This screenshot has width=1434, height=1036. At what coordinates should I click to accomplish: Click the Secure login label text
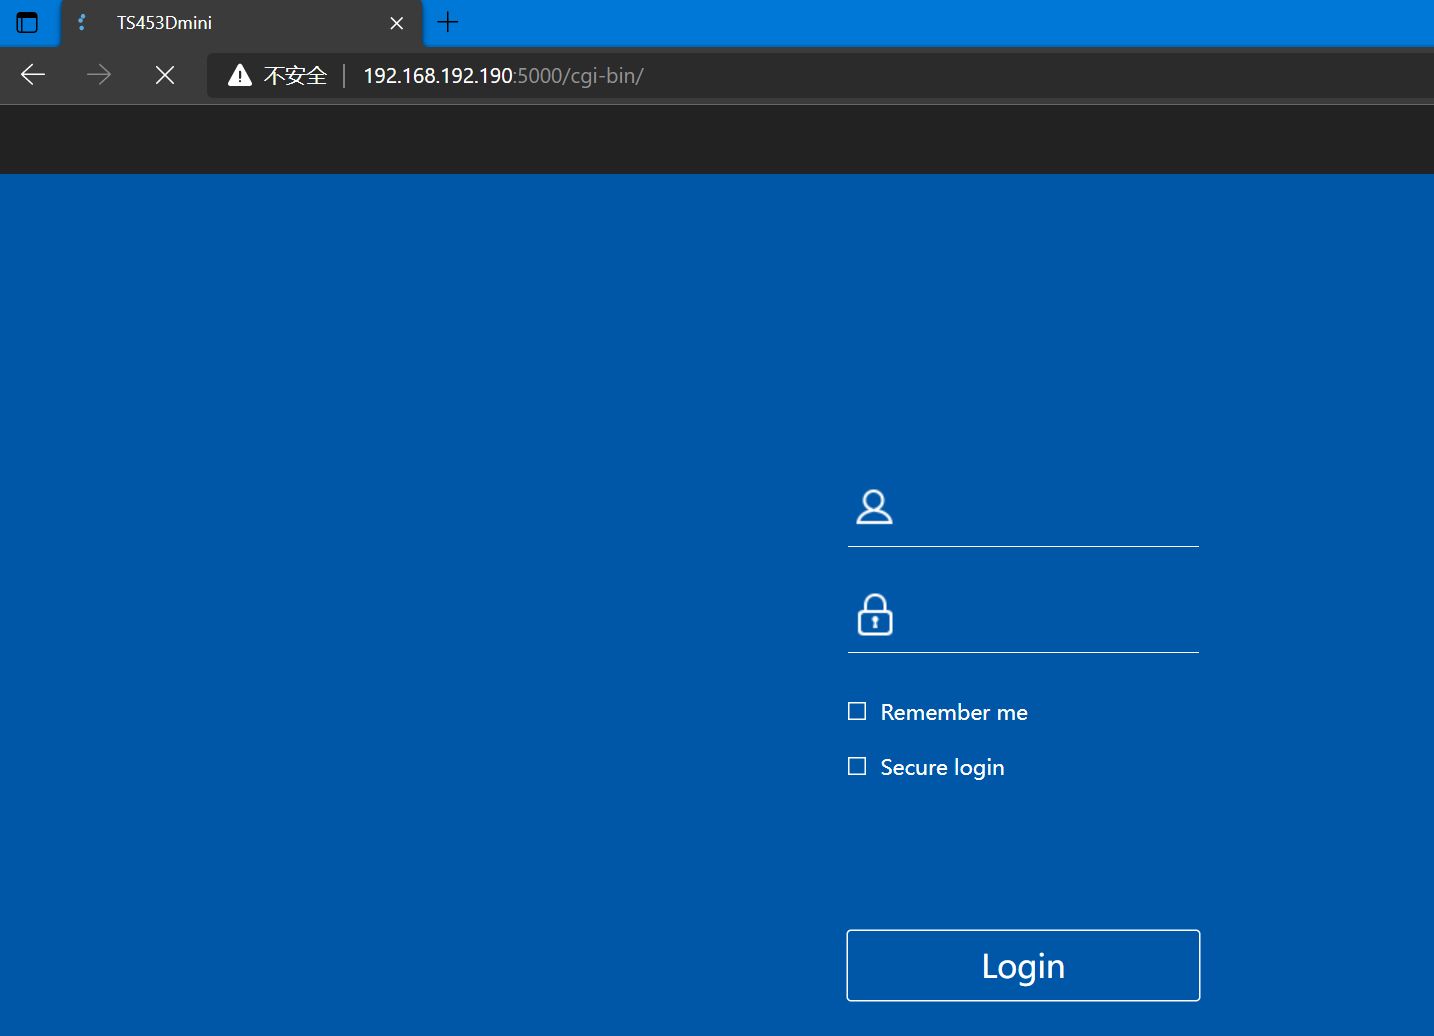942,767
